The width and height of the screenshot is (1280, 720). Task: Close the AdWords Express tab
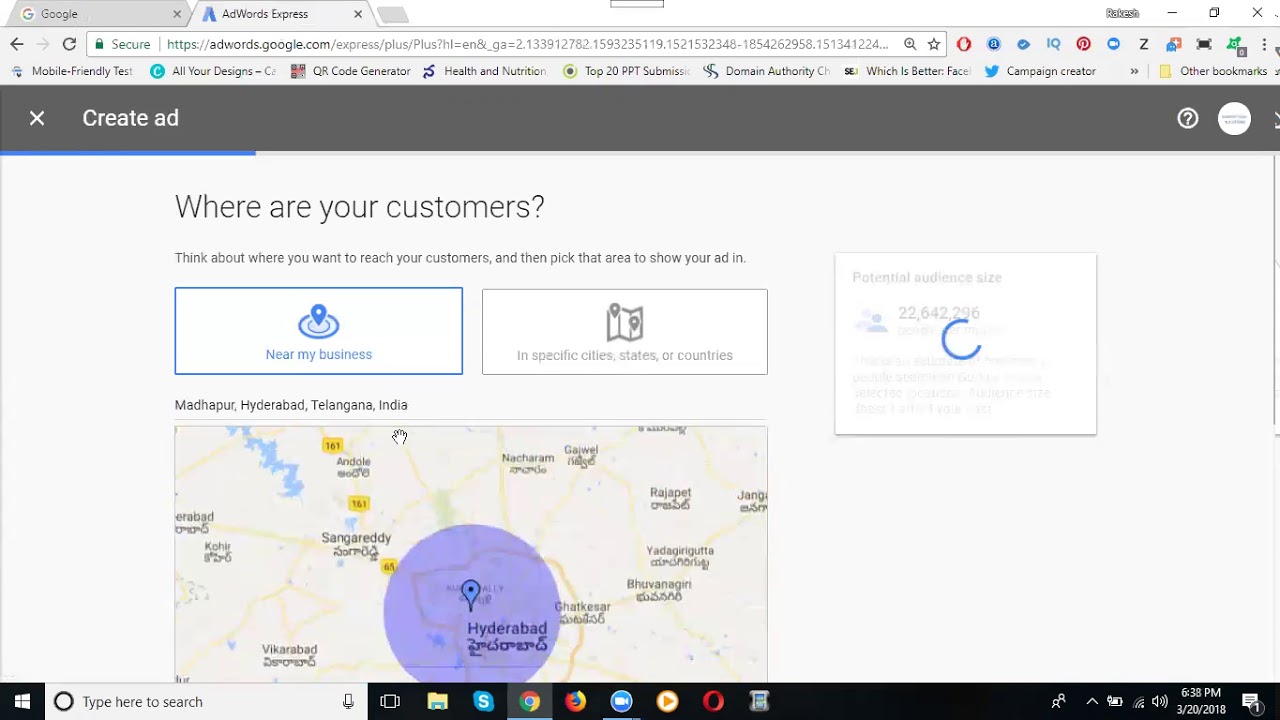pos(358,14)
